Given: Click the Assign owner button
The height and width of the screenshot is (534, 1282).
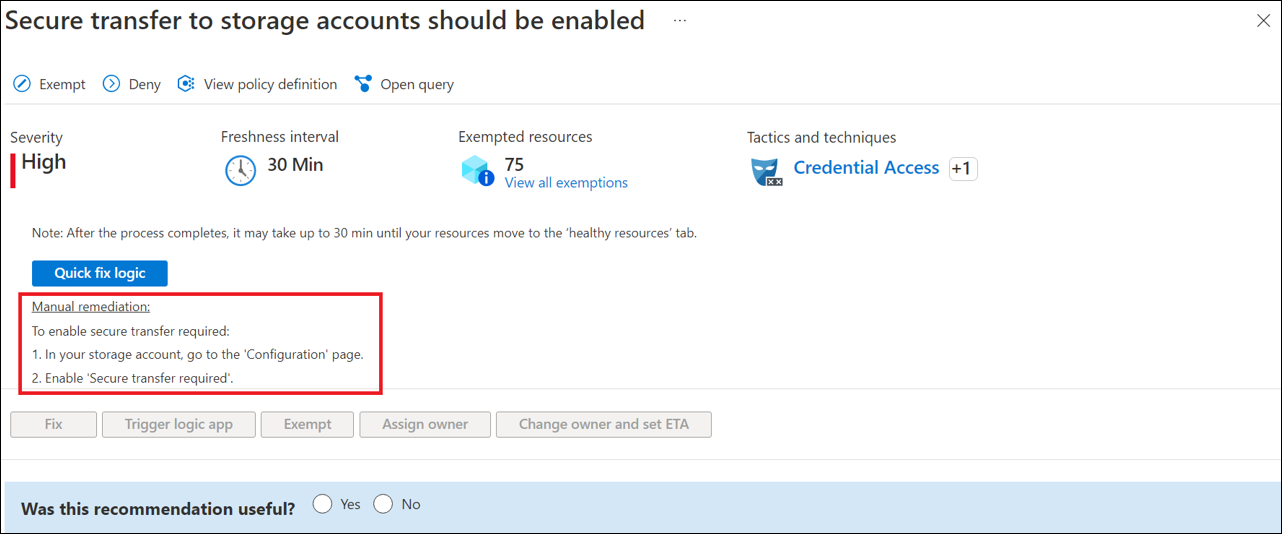Looking at the screenshot, I should coord(425,424).
